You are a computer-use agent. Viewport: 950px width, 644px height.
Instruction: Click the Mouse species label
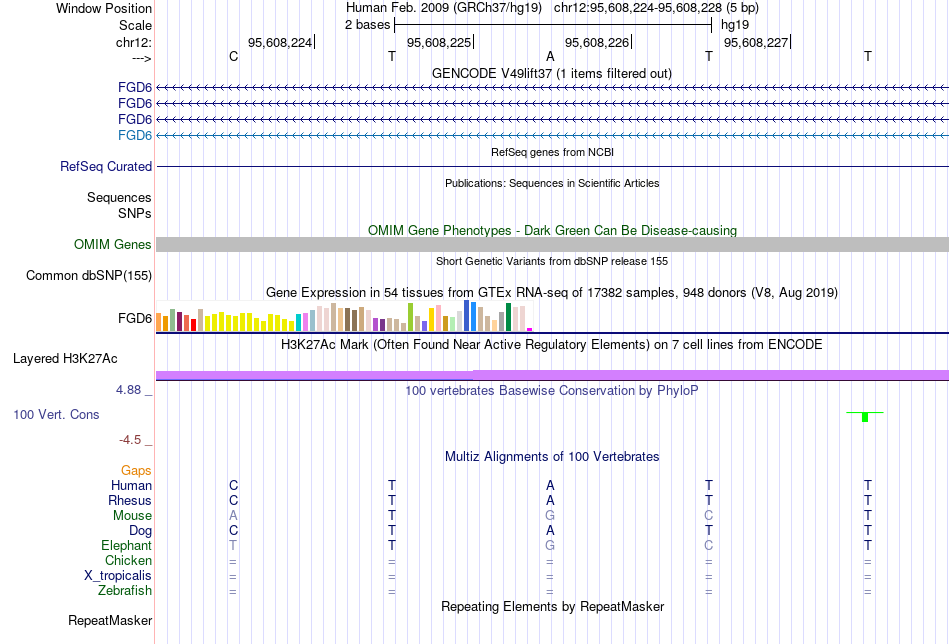tap(132, 516)
